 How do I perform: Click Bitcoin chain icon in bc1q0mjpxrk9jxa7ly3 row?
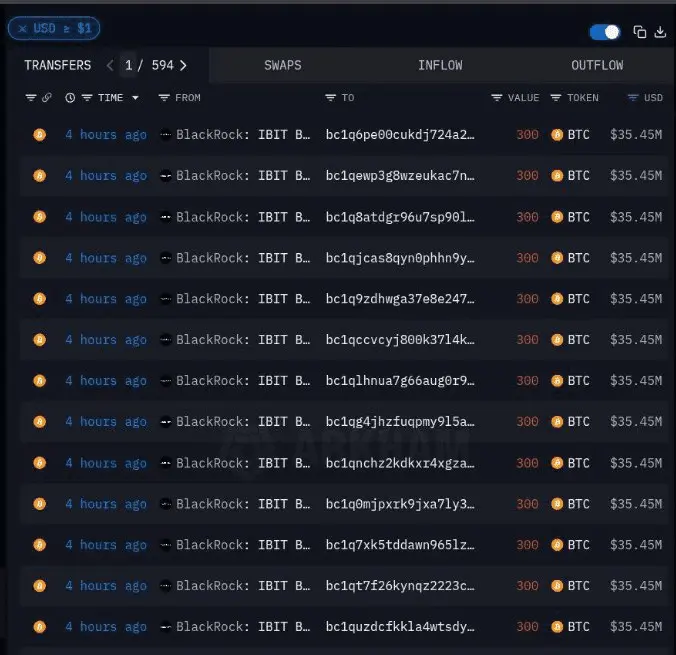click(x=40, y=504)
